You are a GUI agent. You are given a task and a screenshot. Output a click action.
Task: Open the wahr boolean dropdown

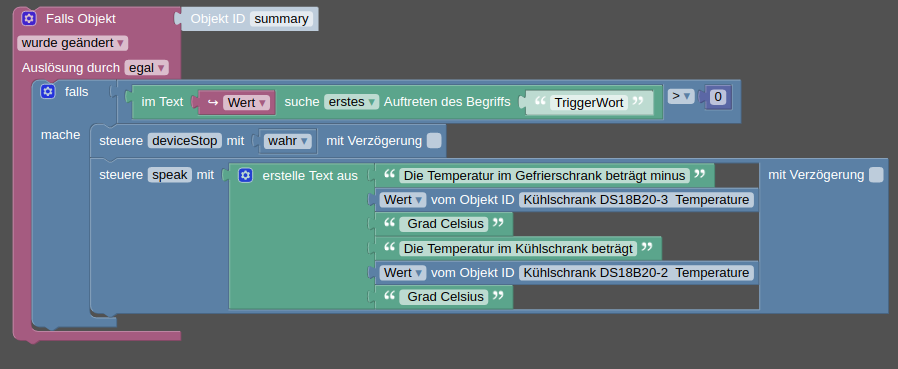click(288, 141)
